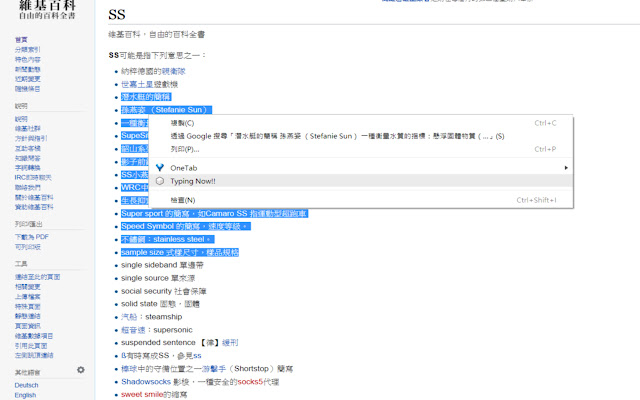Open 新聞動態 sidebar link
This screenshot has width=640, height=400.
coord(27,69)
